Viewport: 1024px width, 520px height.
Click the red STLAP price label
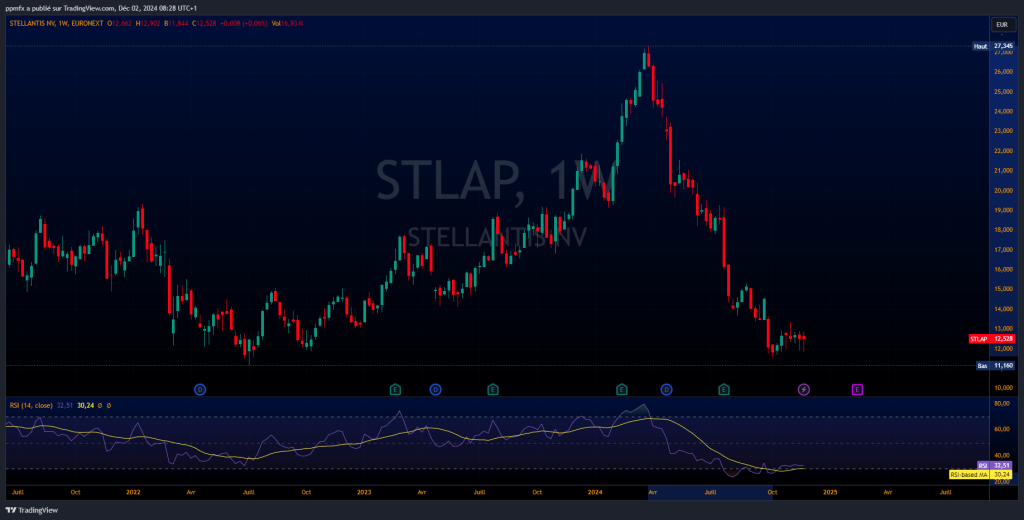pos(992,339)
